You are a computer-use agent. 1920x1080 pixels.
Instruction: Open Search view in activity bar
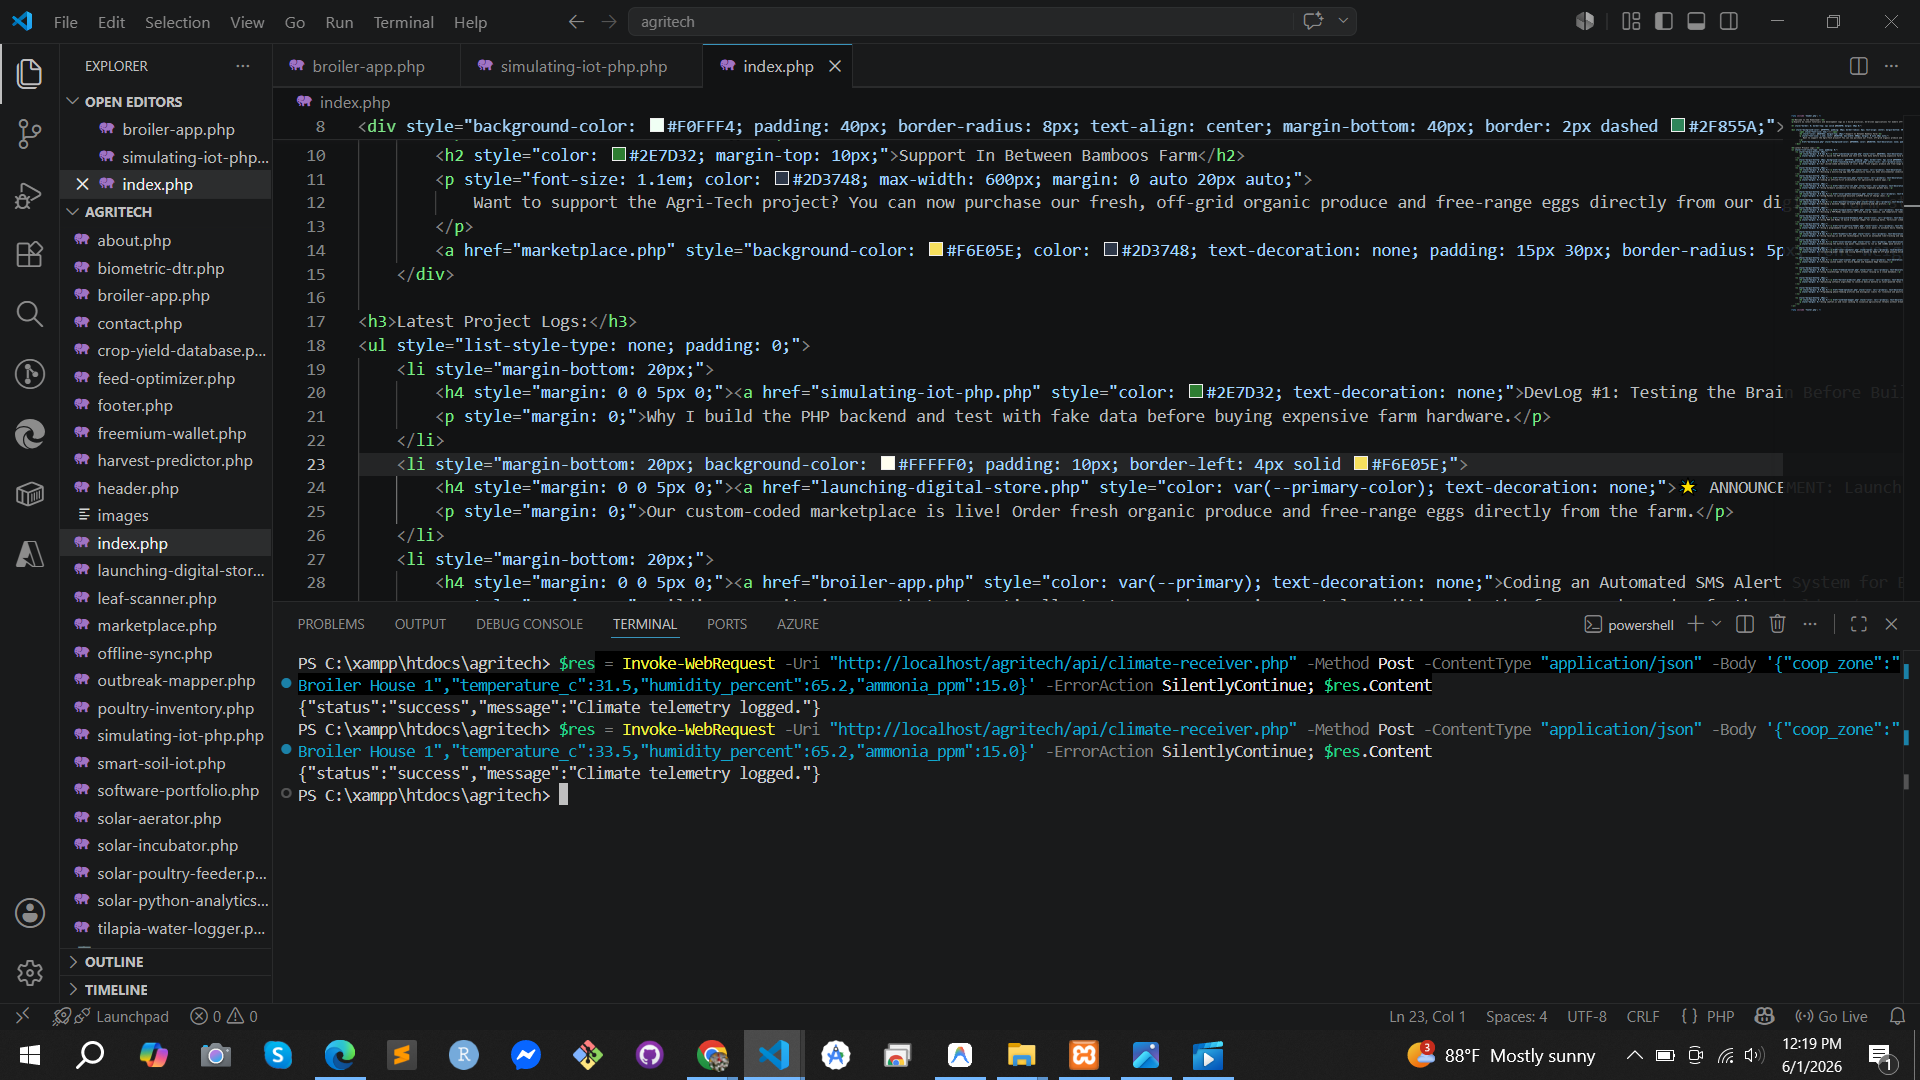coord(30,314)
